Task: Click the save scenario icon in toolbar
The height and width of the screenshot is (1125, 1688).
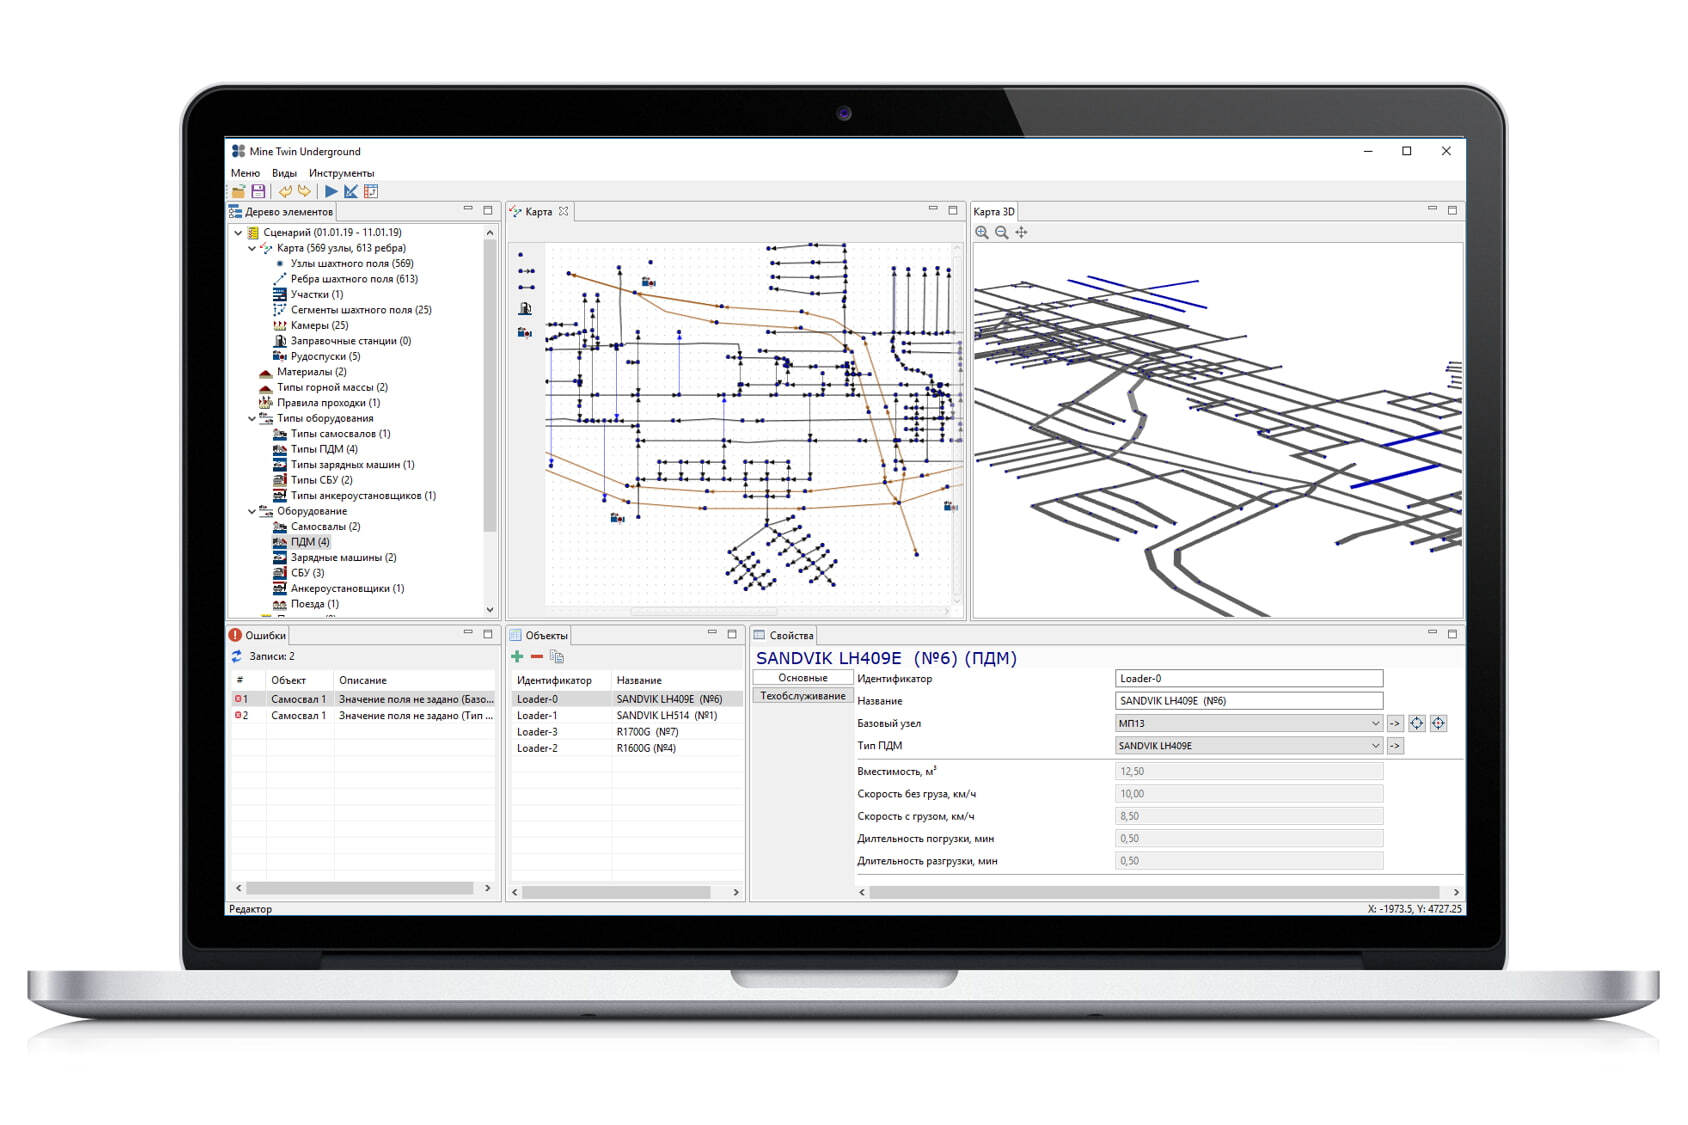Action: [x=258, y=191]
